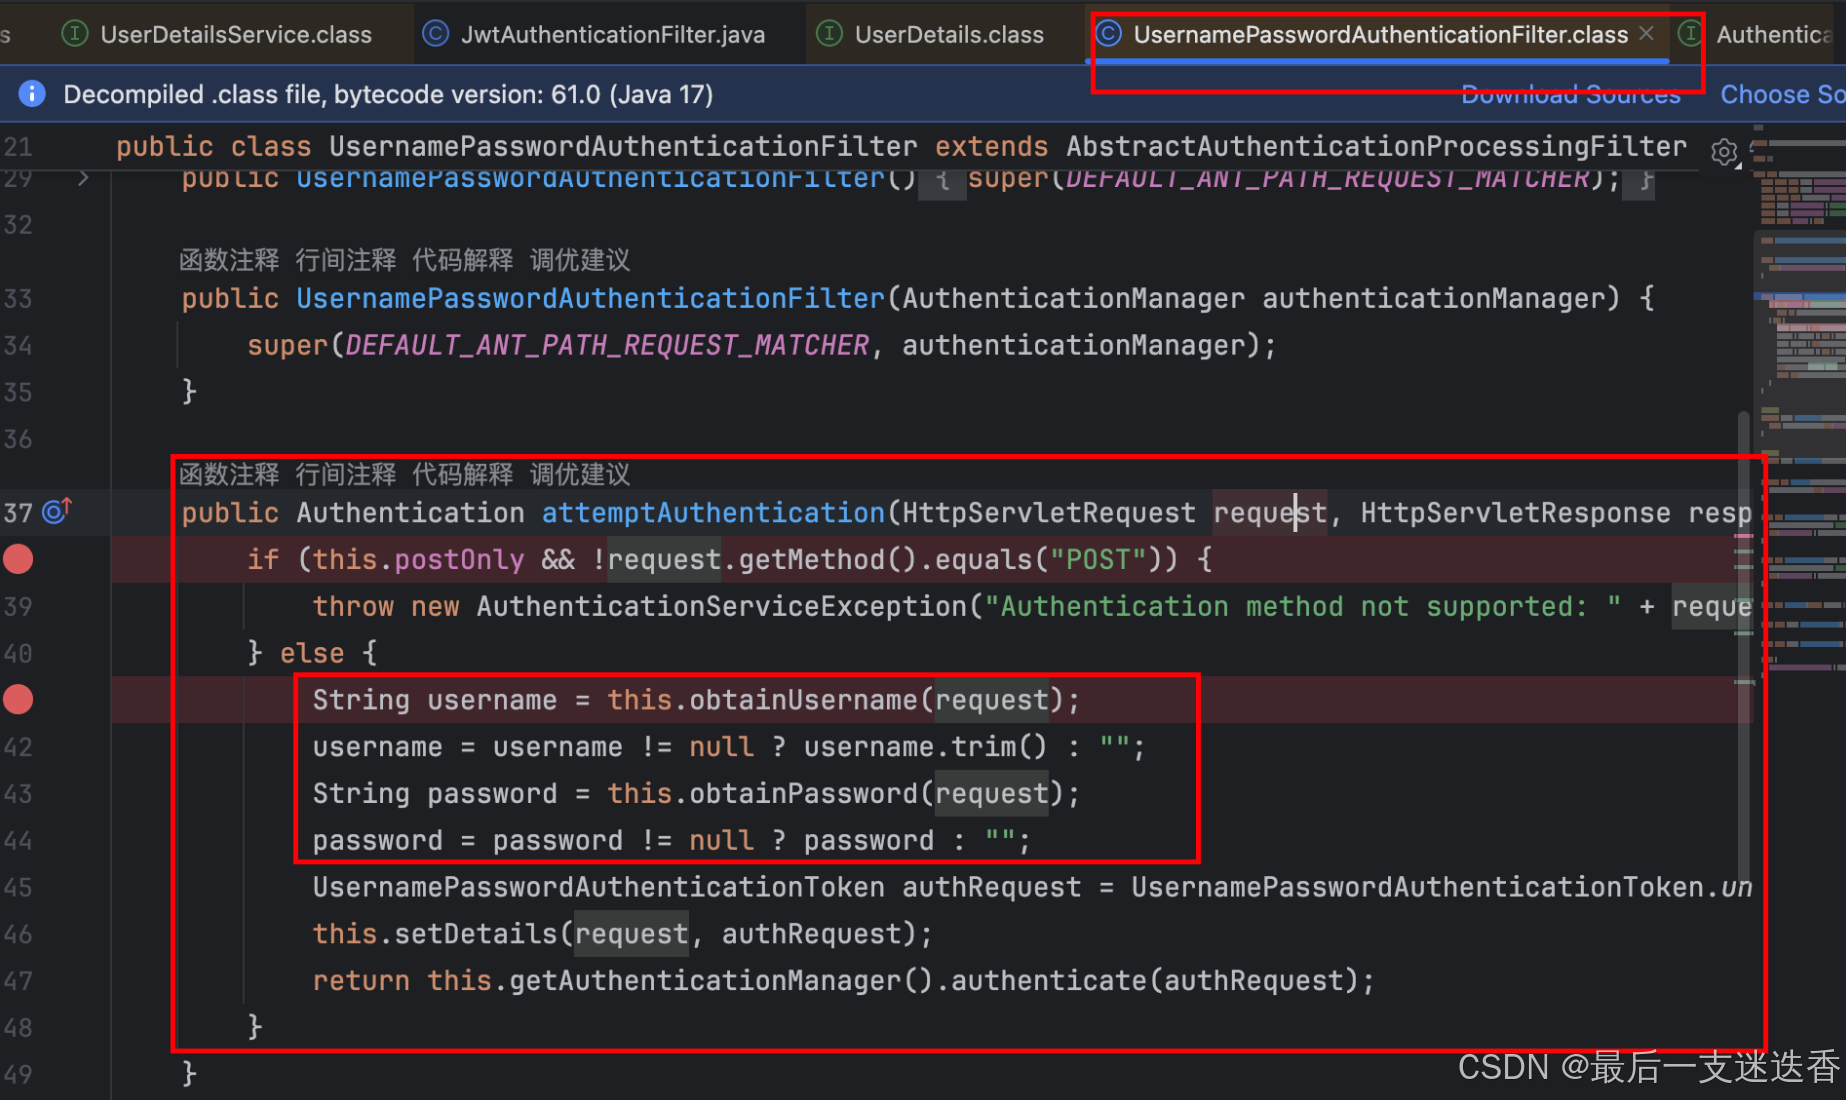1846x1100 pixels.
Task: Click the override gutter icon at line 37
Action: point(57,511)
